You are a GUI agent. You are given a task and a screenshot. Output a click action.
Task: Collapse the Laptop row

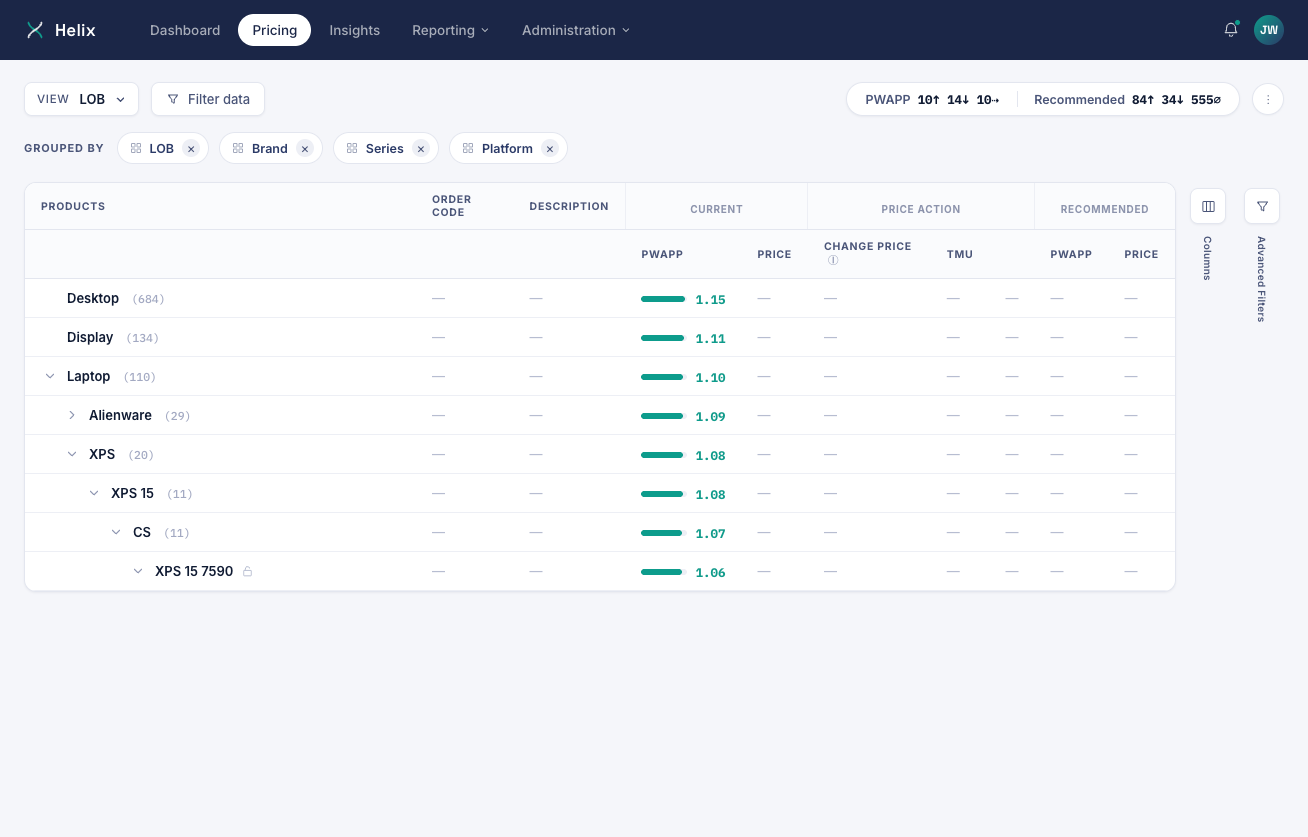[x=50, y=377]
